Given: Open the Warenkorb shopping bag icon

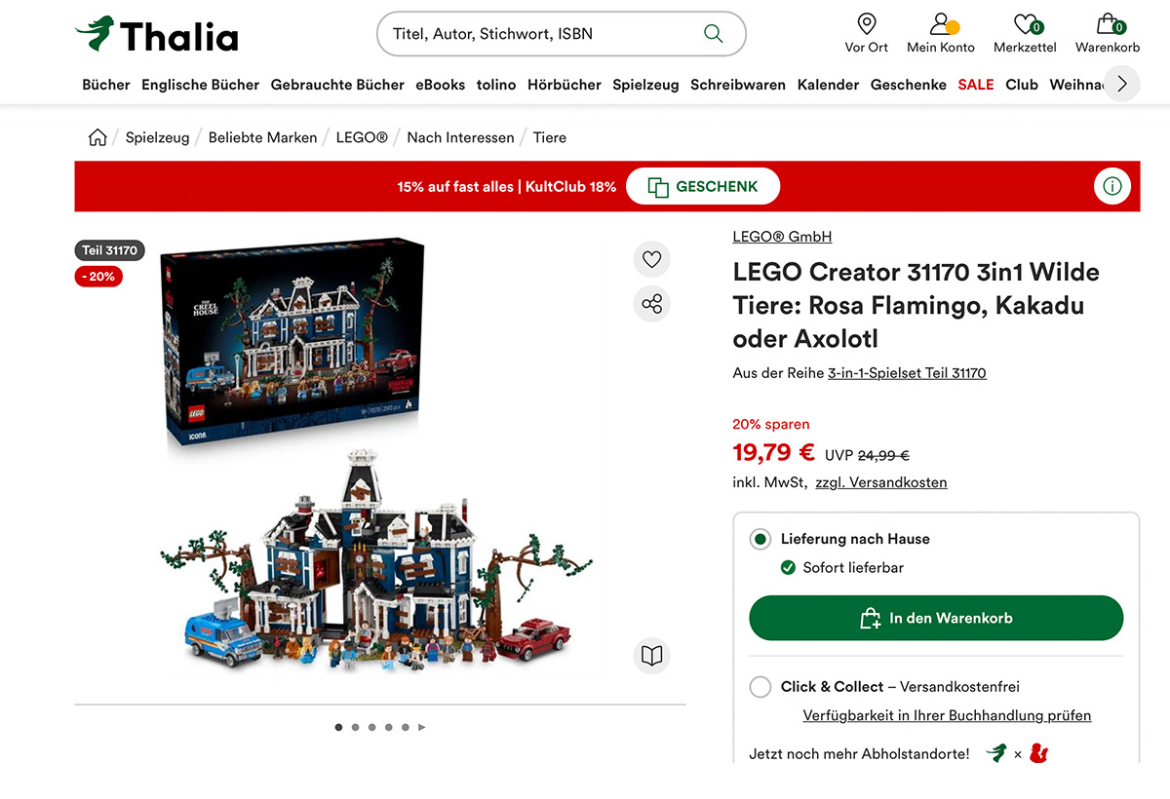Looking at the screenshot, I should click(x=1108, y=24).
